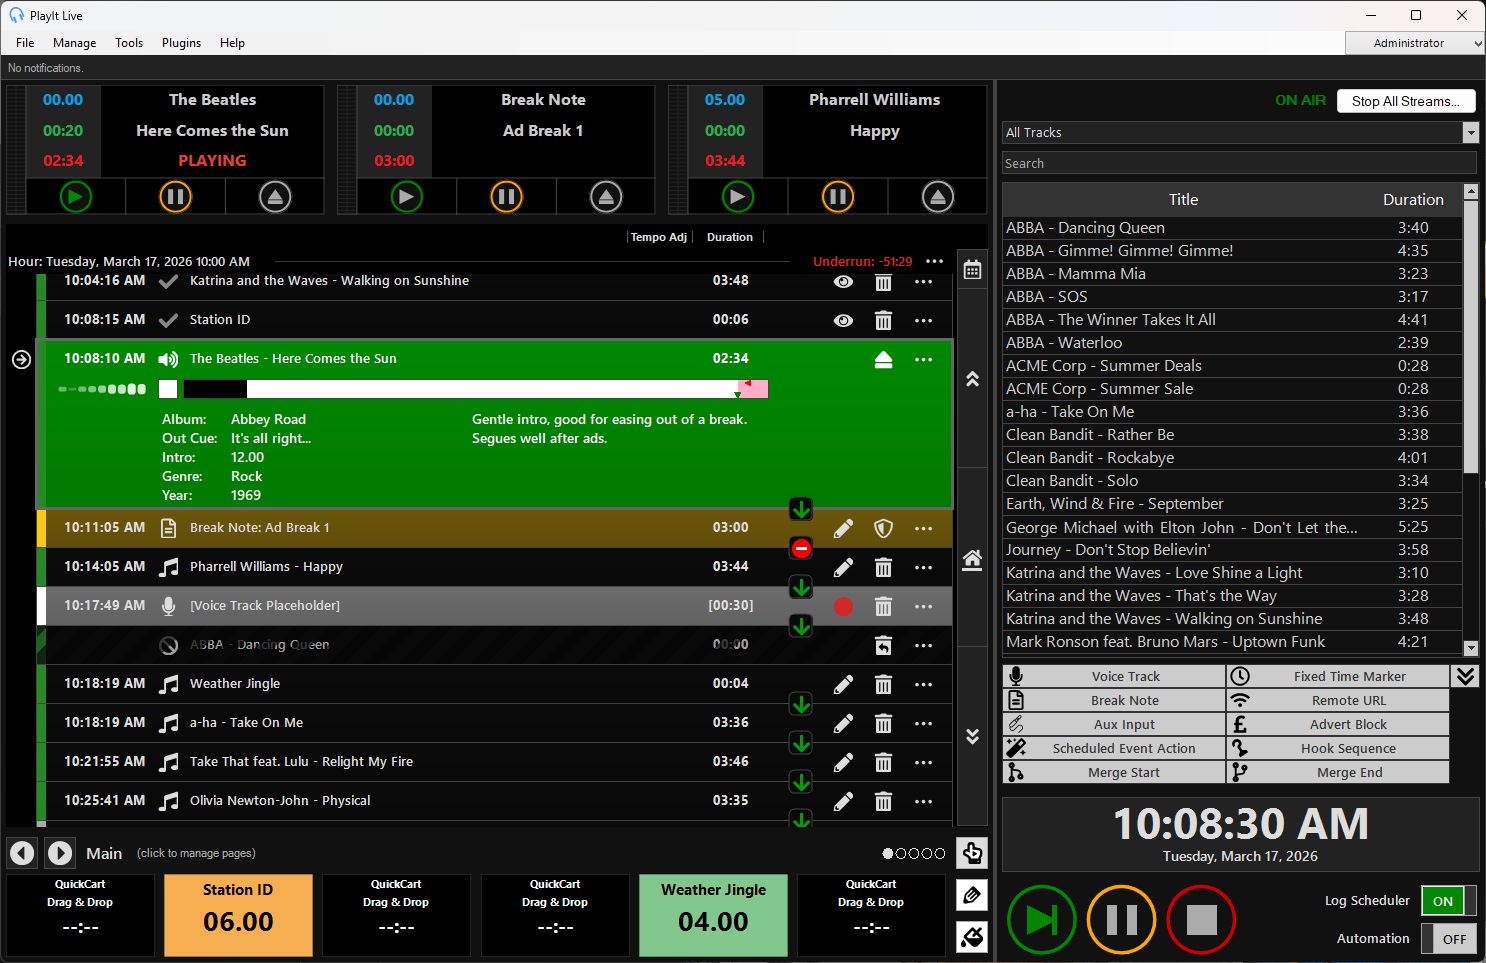Open more options for Station ID row
The height and width of the screenshot is (963, 1486).
(x=923, y=321)
